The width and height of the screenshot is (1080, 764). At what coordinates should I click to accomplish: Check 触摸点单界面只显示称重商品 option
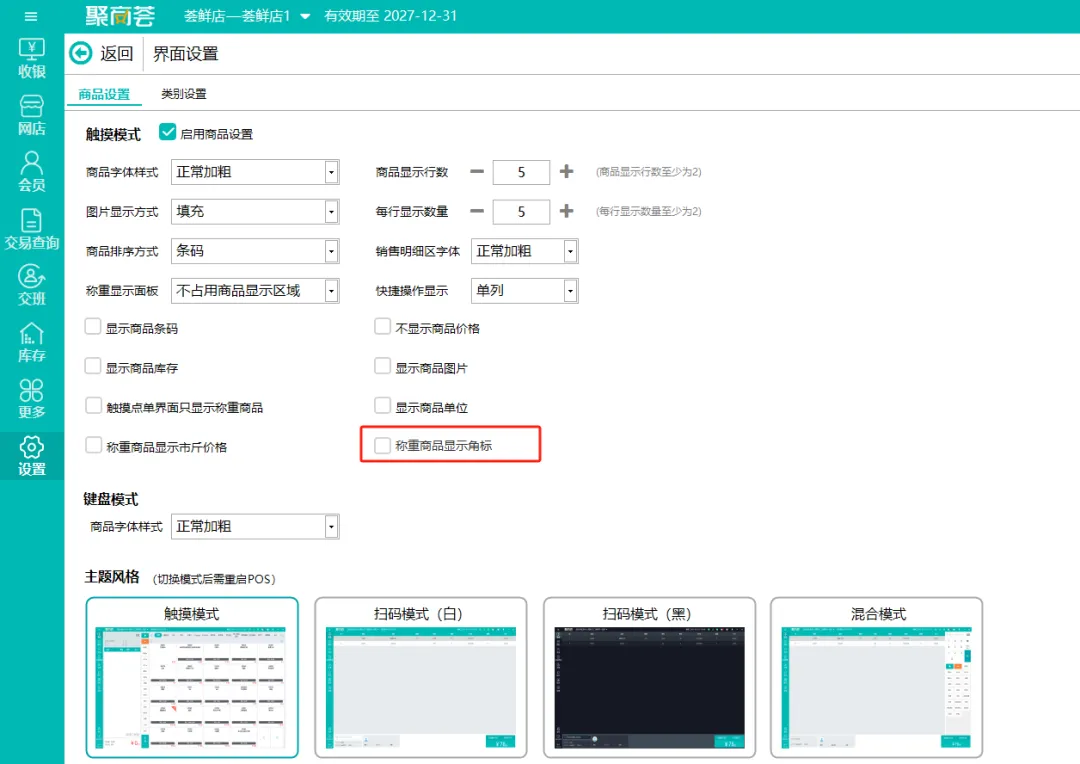pyautogui.click(x=93, y=406)
